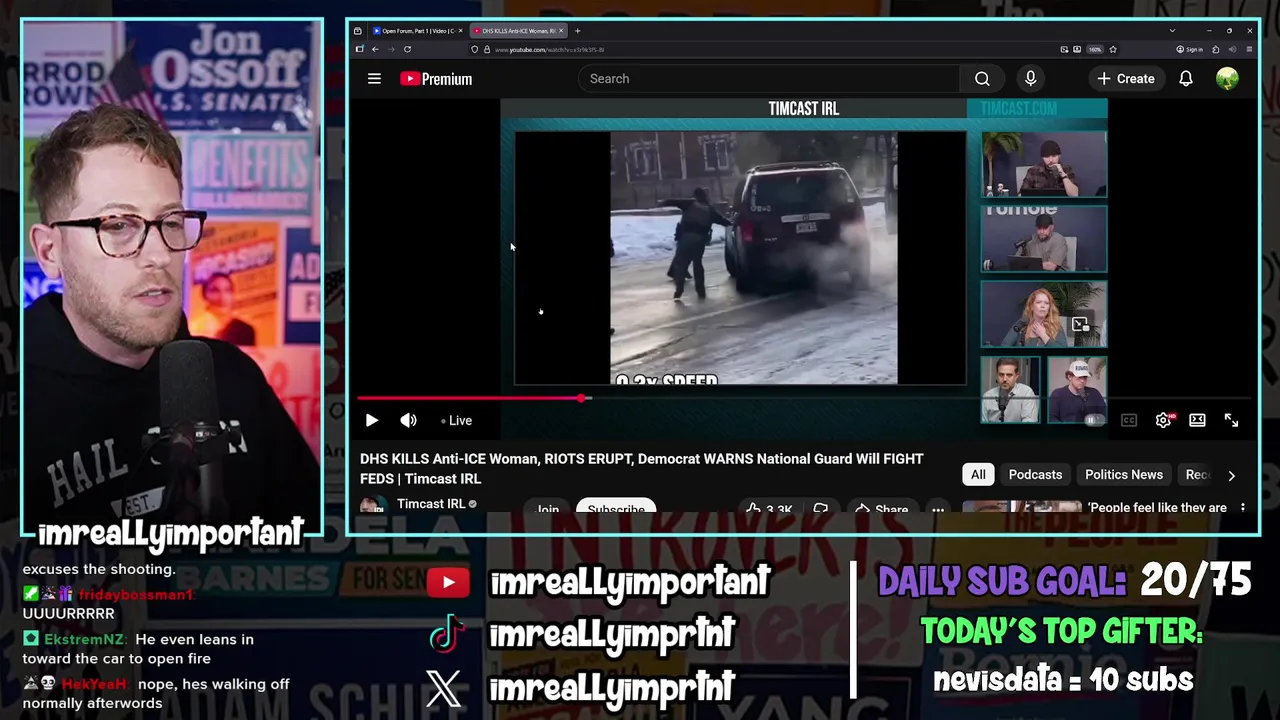
Task: Show site info with the padlock icon
Action: [487, 49]
